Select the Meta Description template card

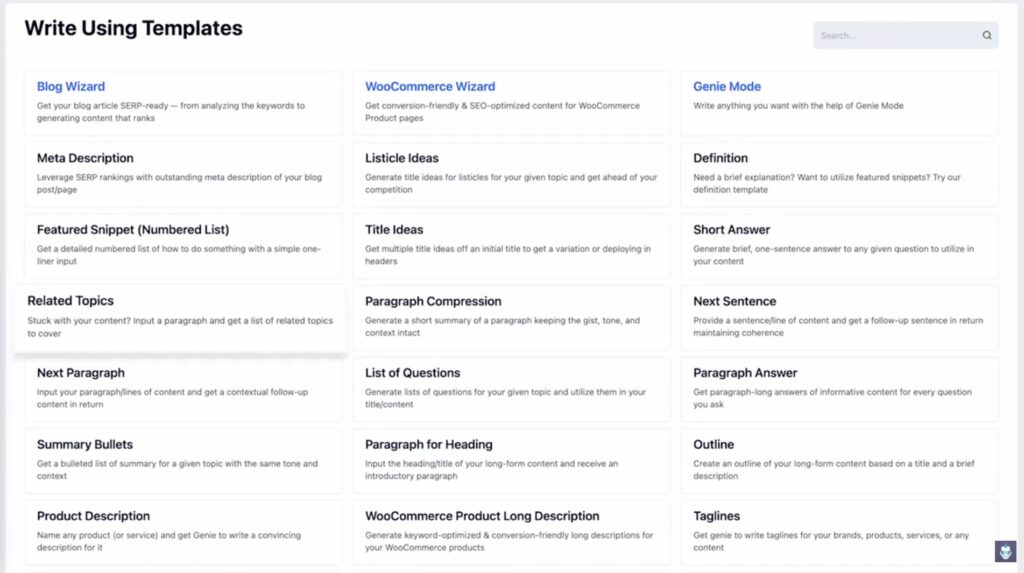(x=183, y=174)
